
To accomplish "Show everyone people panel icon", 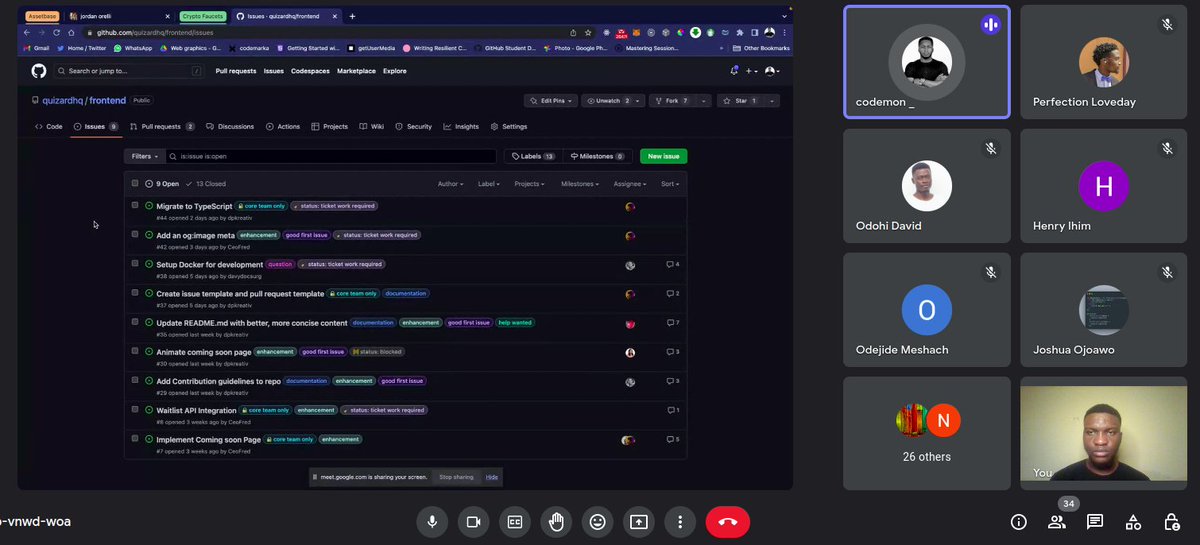I will 1056,522.
